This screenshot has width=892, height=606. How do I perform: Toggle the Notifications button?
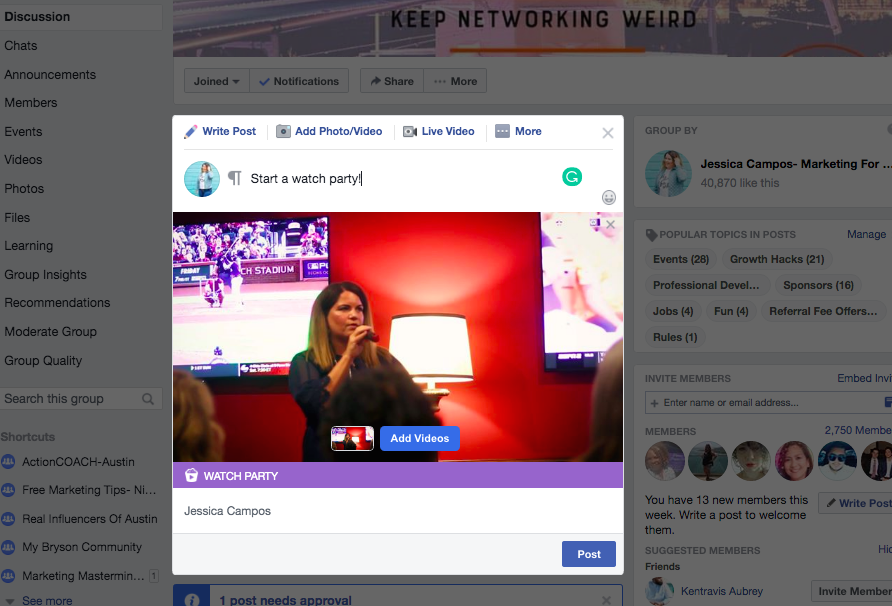[299, 81]
